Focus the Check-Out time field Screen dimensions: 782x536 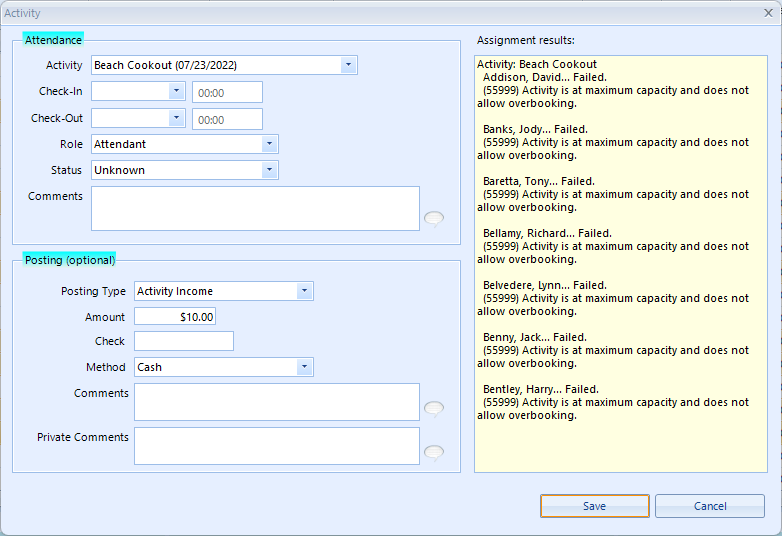pos(227,119)
